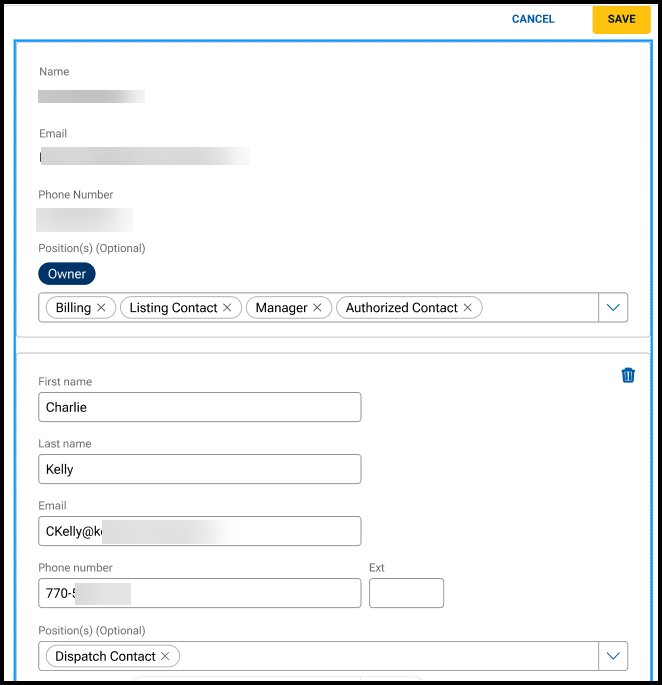Screen dimensions: 662x685
Task: Delete the Charlie Kelly contact with trash icon
Action: point(628,376)
